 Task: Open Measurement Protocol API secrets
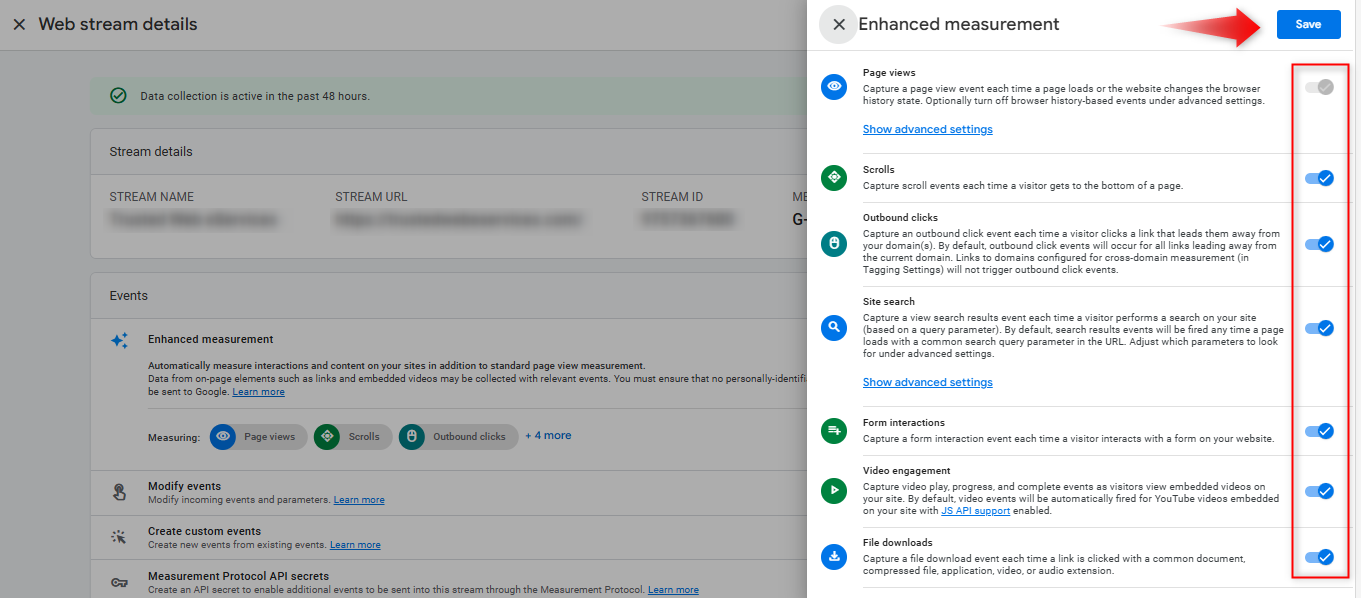pyautogui.click(x=448, y=582)
